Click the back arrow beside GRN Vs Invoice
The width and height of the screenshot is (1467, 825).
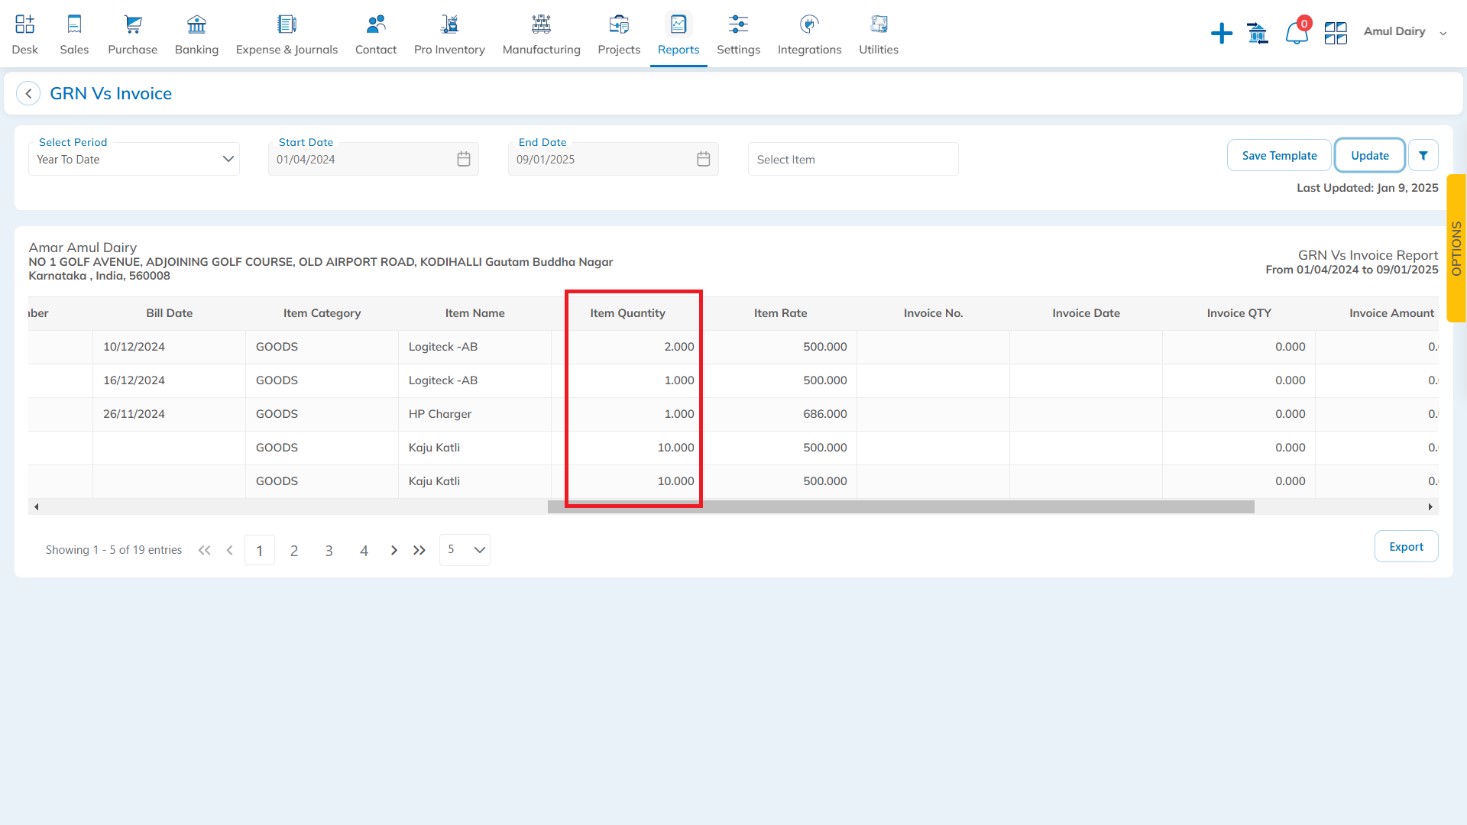[x=29, y=94]
